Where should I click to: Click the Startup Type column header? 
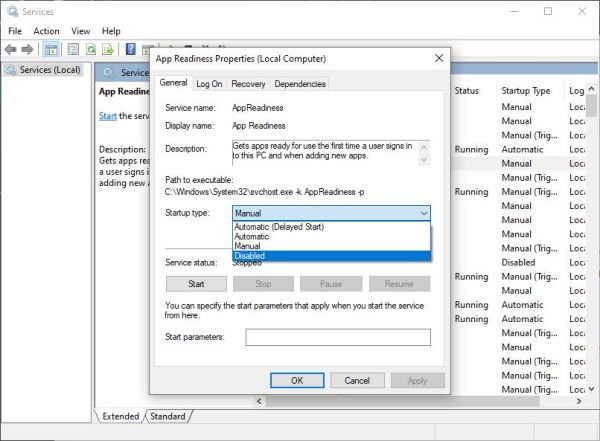pos(526,91)
